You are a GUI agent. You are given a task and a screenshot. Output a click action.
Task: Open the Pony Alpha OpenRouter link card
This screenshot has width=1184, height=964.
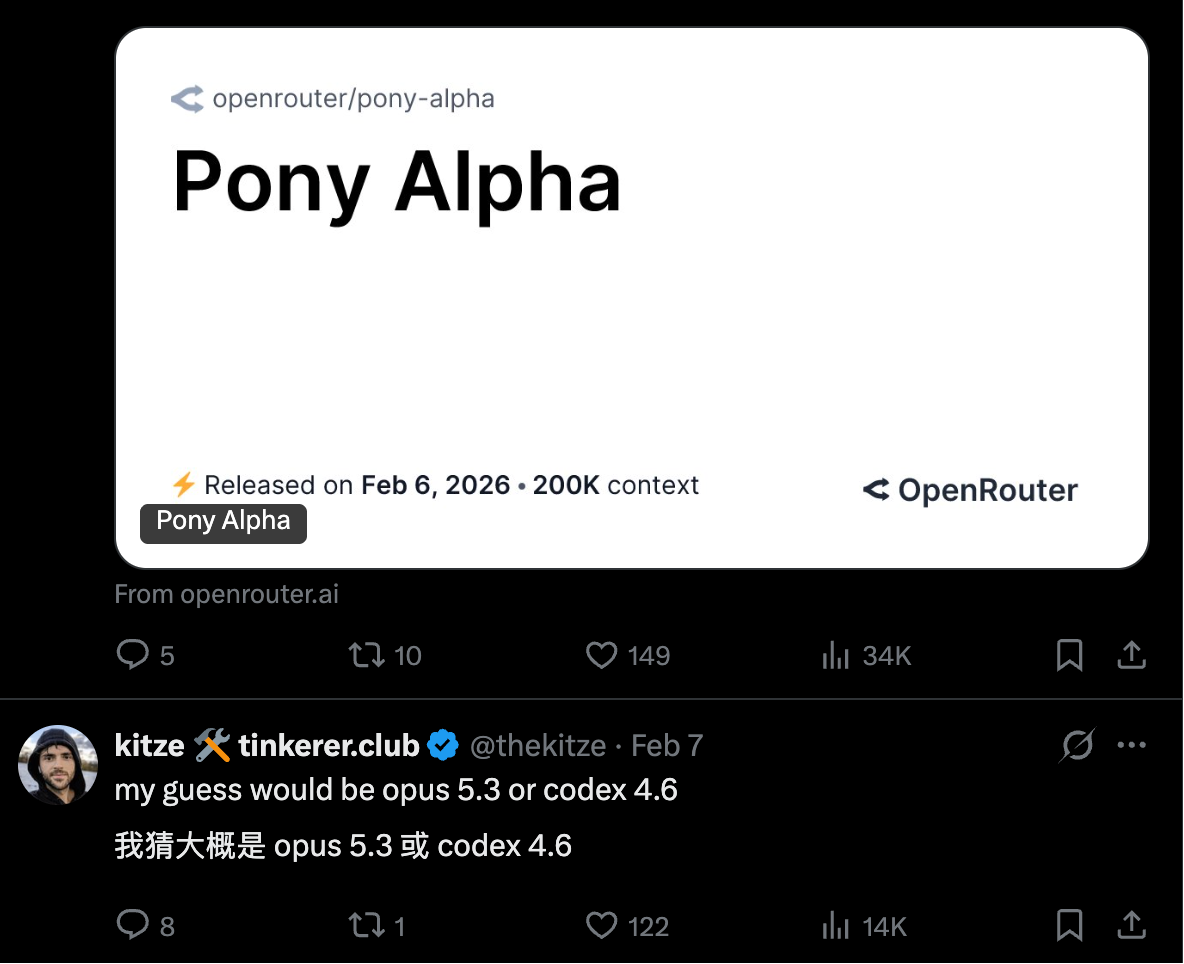click(x=632, y=298)
